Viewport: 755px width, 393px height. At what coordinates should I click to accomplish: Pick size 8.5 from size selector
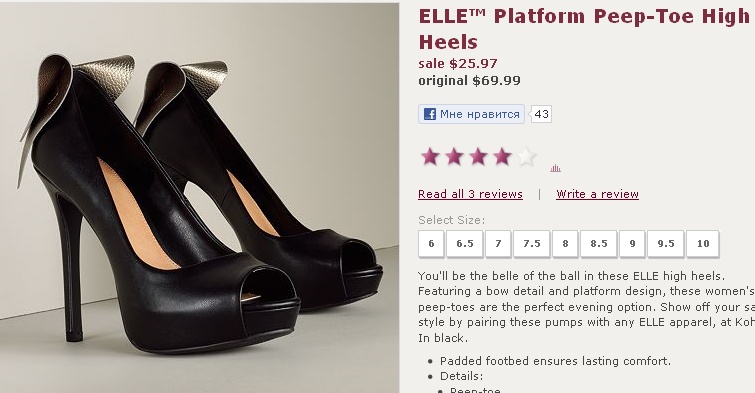point(599,244)
